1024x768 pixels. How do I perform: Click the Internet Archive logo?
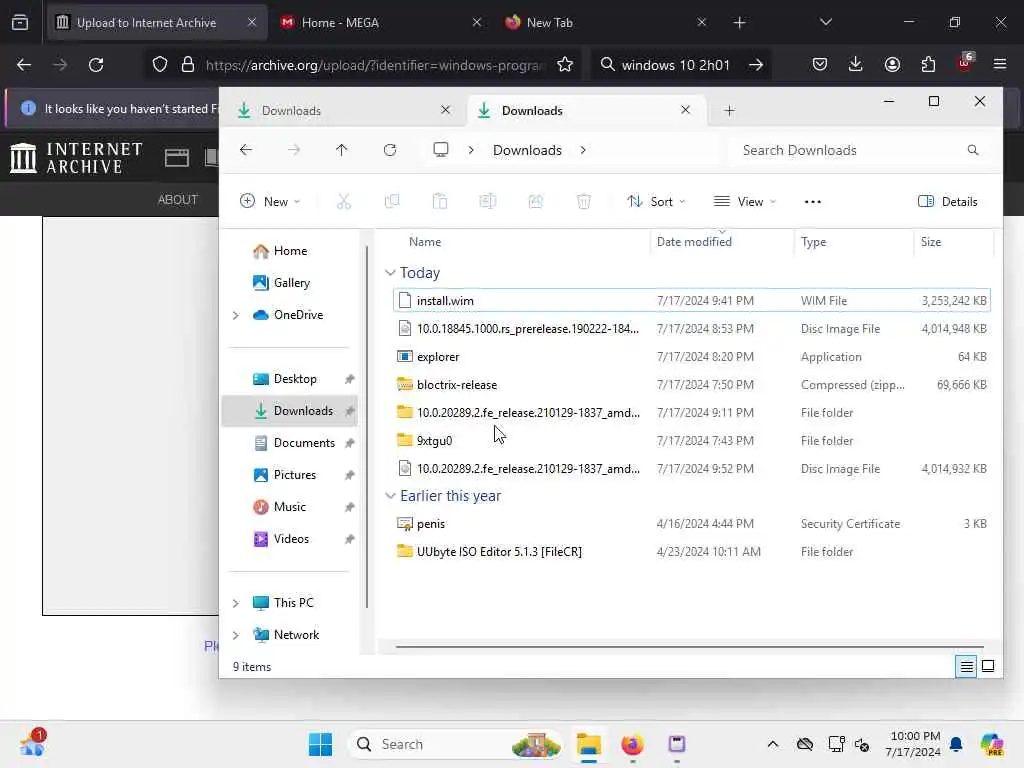coord(76,157)
